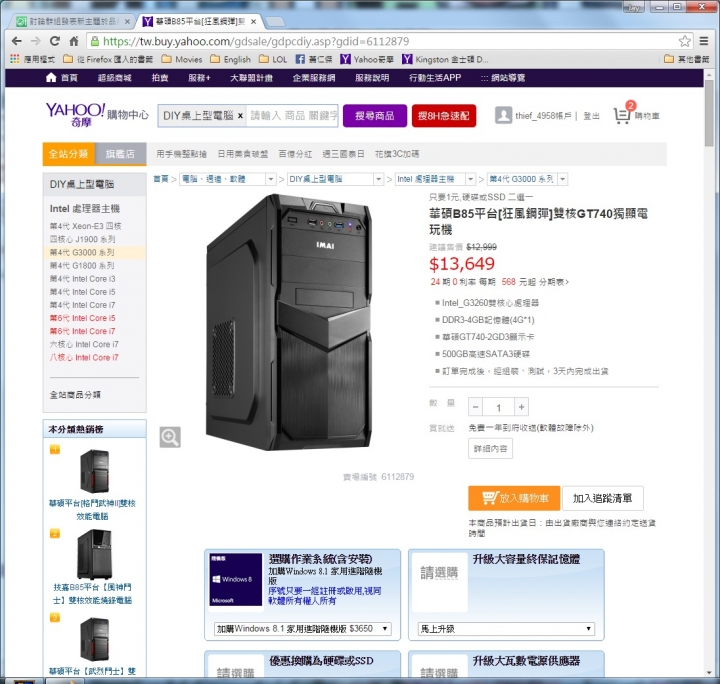Open the first best-seller product thumbnail

pos(94,471)
